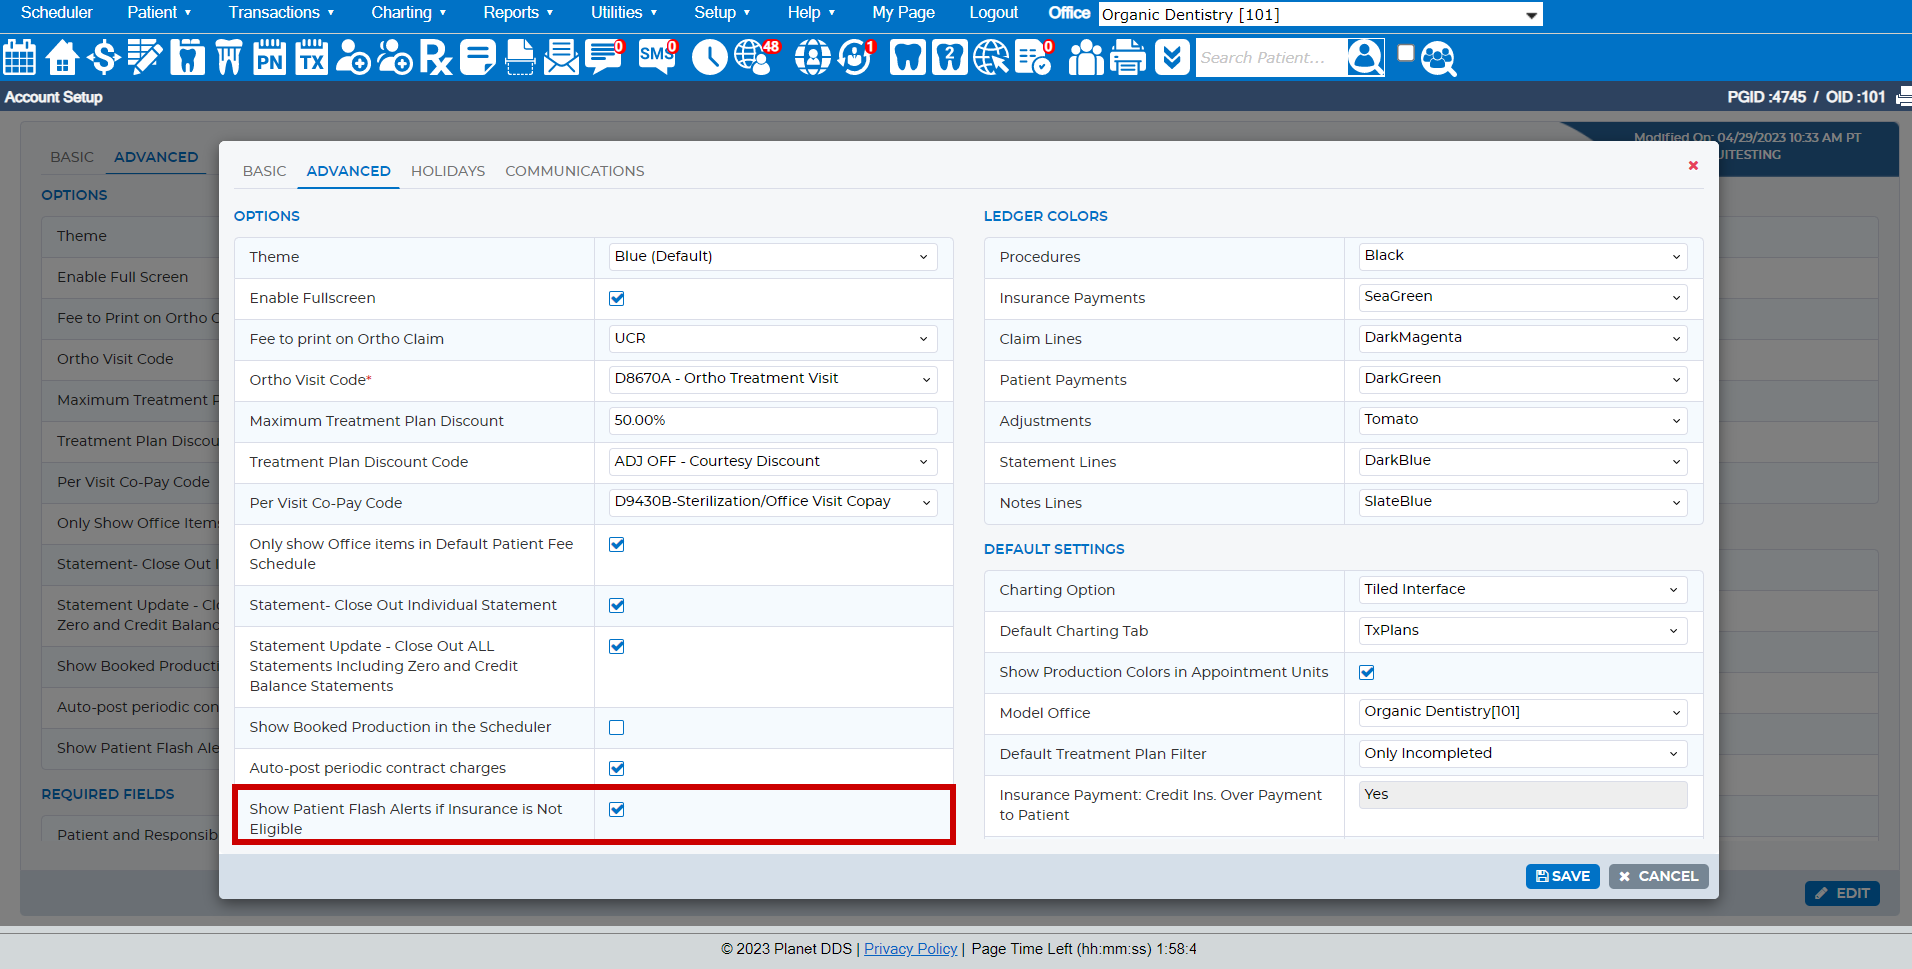The image size is (1912, 969).
Task: Expand the Ortho Visit Code dropdown
Action: (x=773, y=379)
